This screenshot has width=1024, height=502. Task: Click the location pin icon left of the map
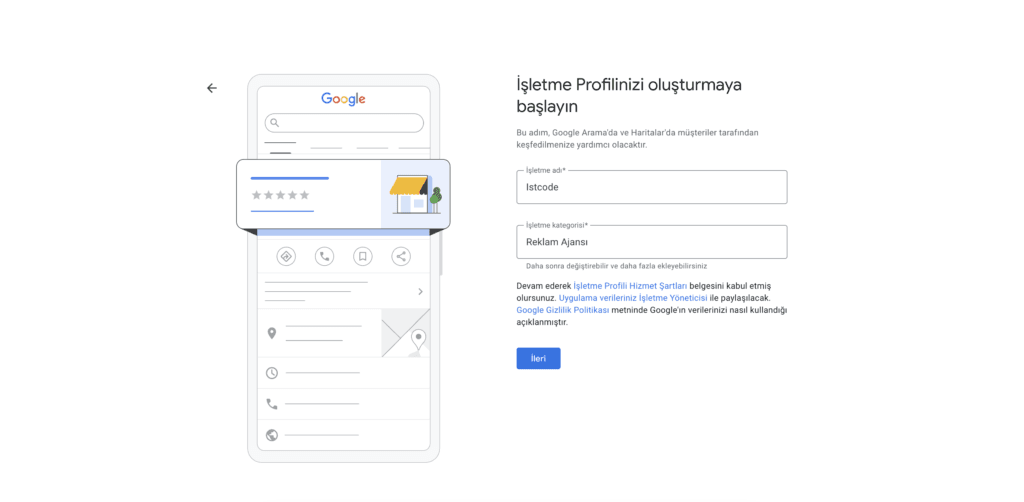[x=272, y=334]
